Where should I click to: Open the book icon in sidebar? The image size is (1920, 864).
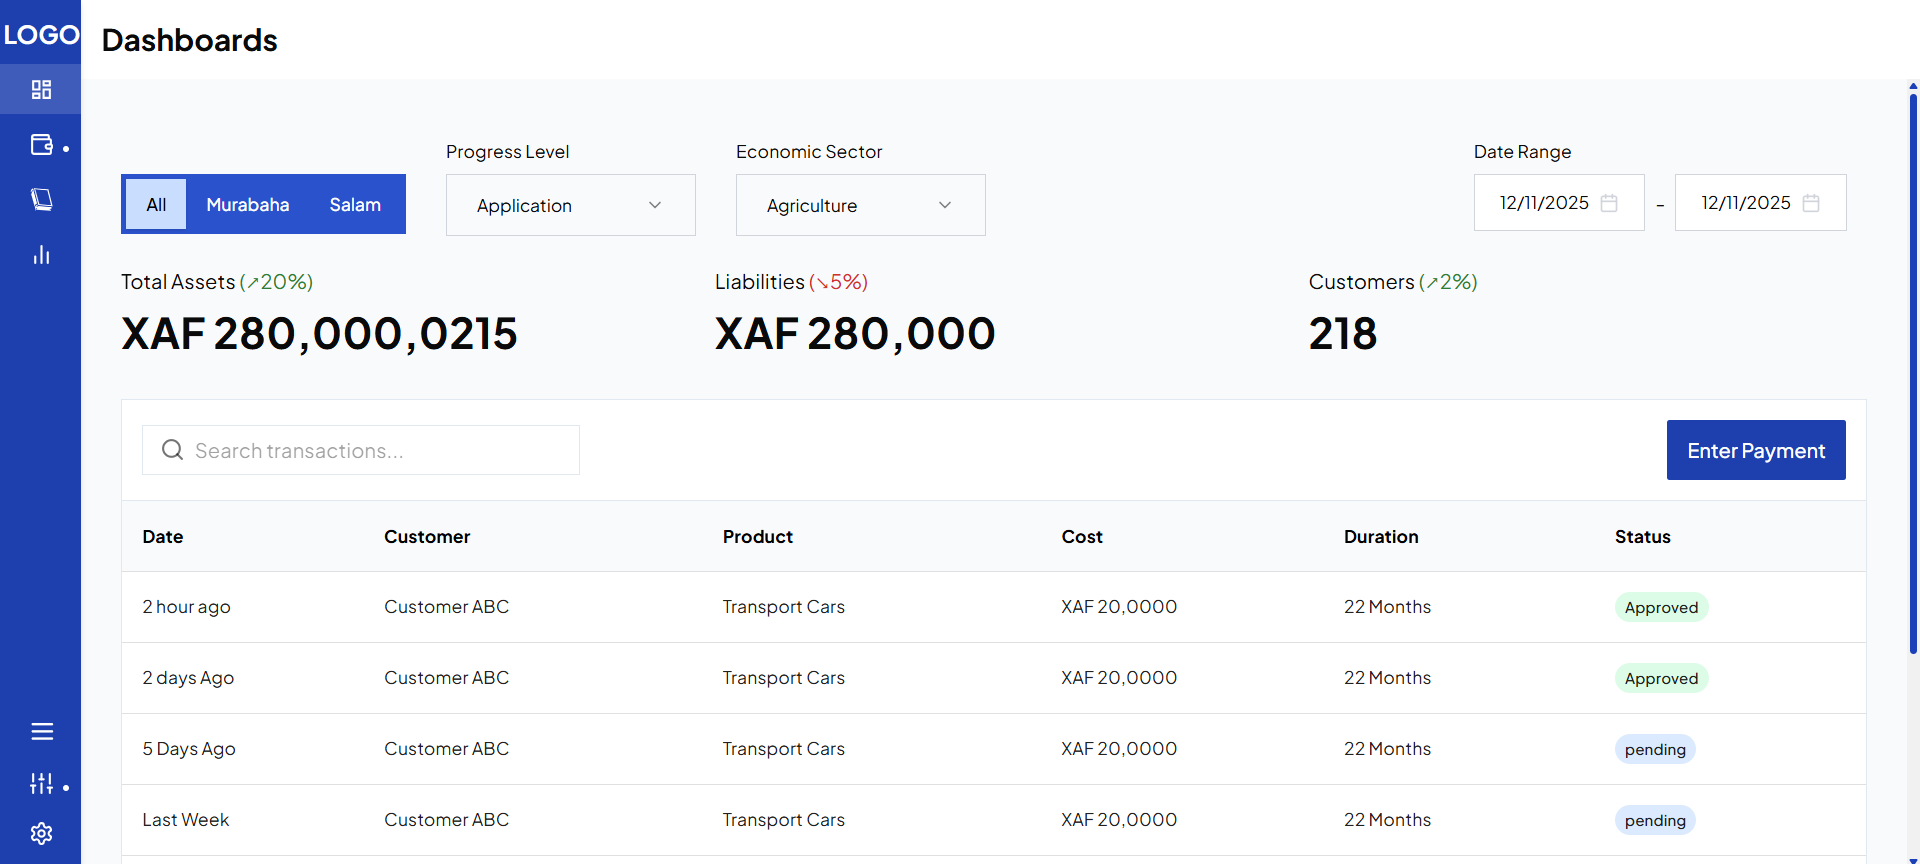[x=41, y=199]
